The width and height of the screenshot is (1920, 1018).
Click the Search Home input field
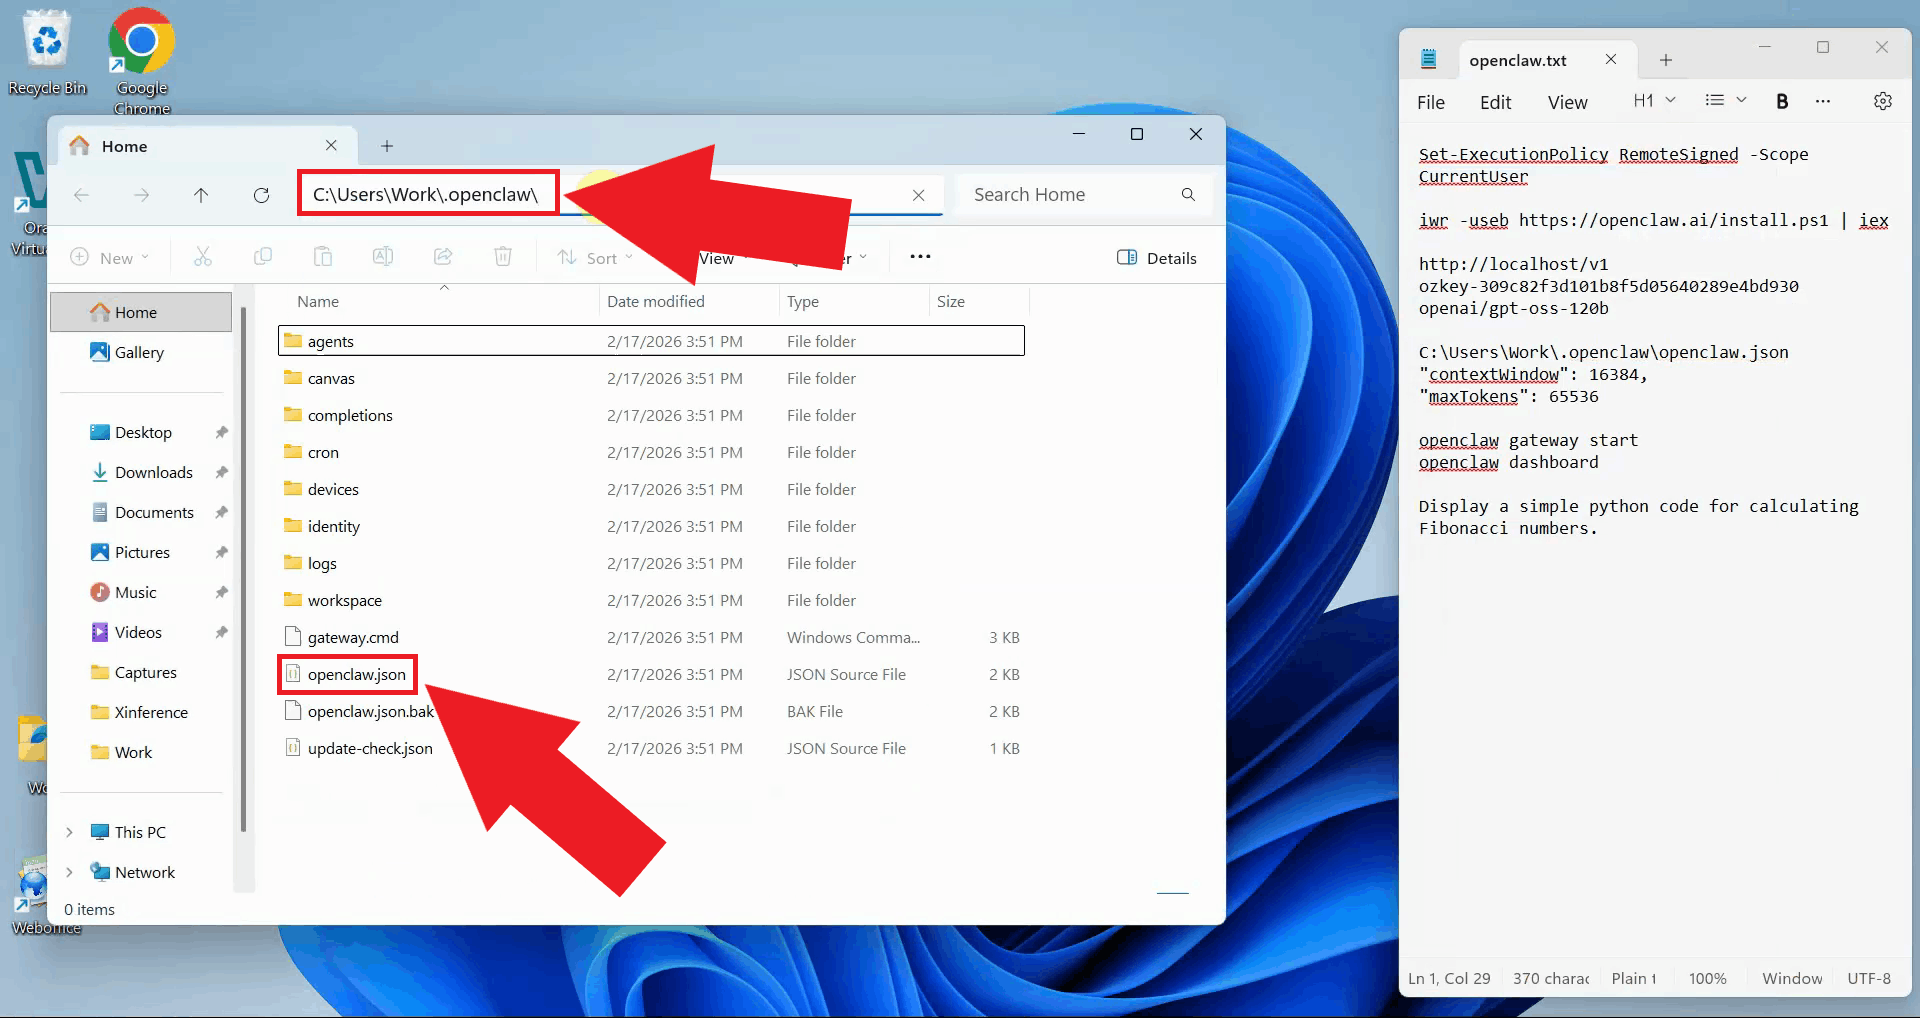pyautogui.click(x=1070, y=195)
